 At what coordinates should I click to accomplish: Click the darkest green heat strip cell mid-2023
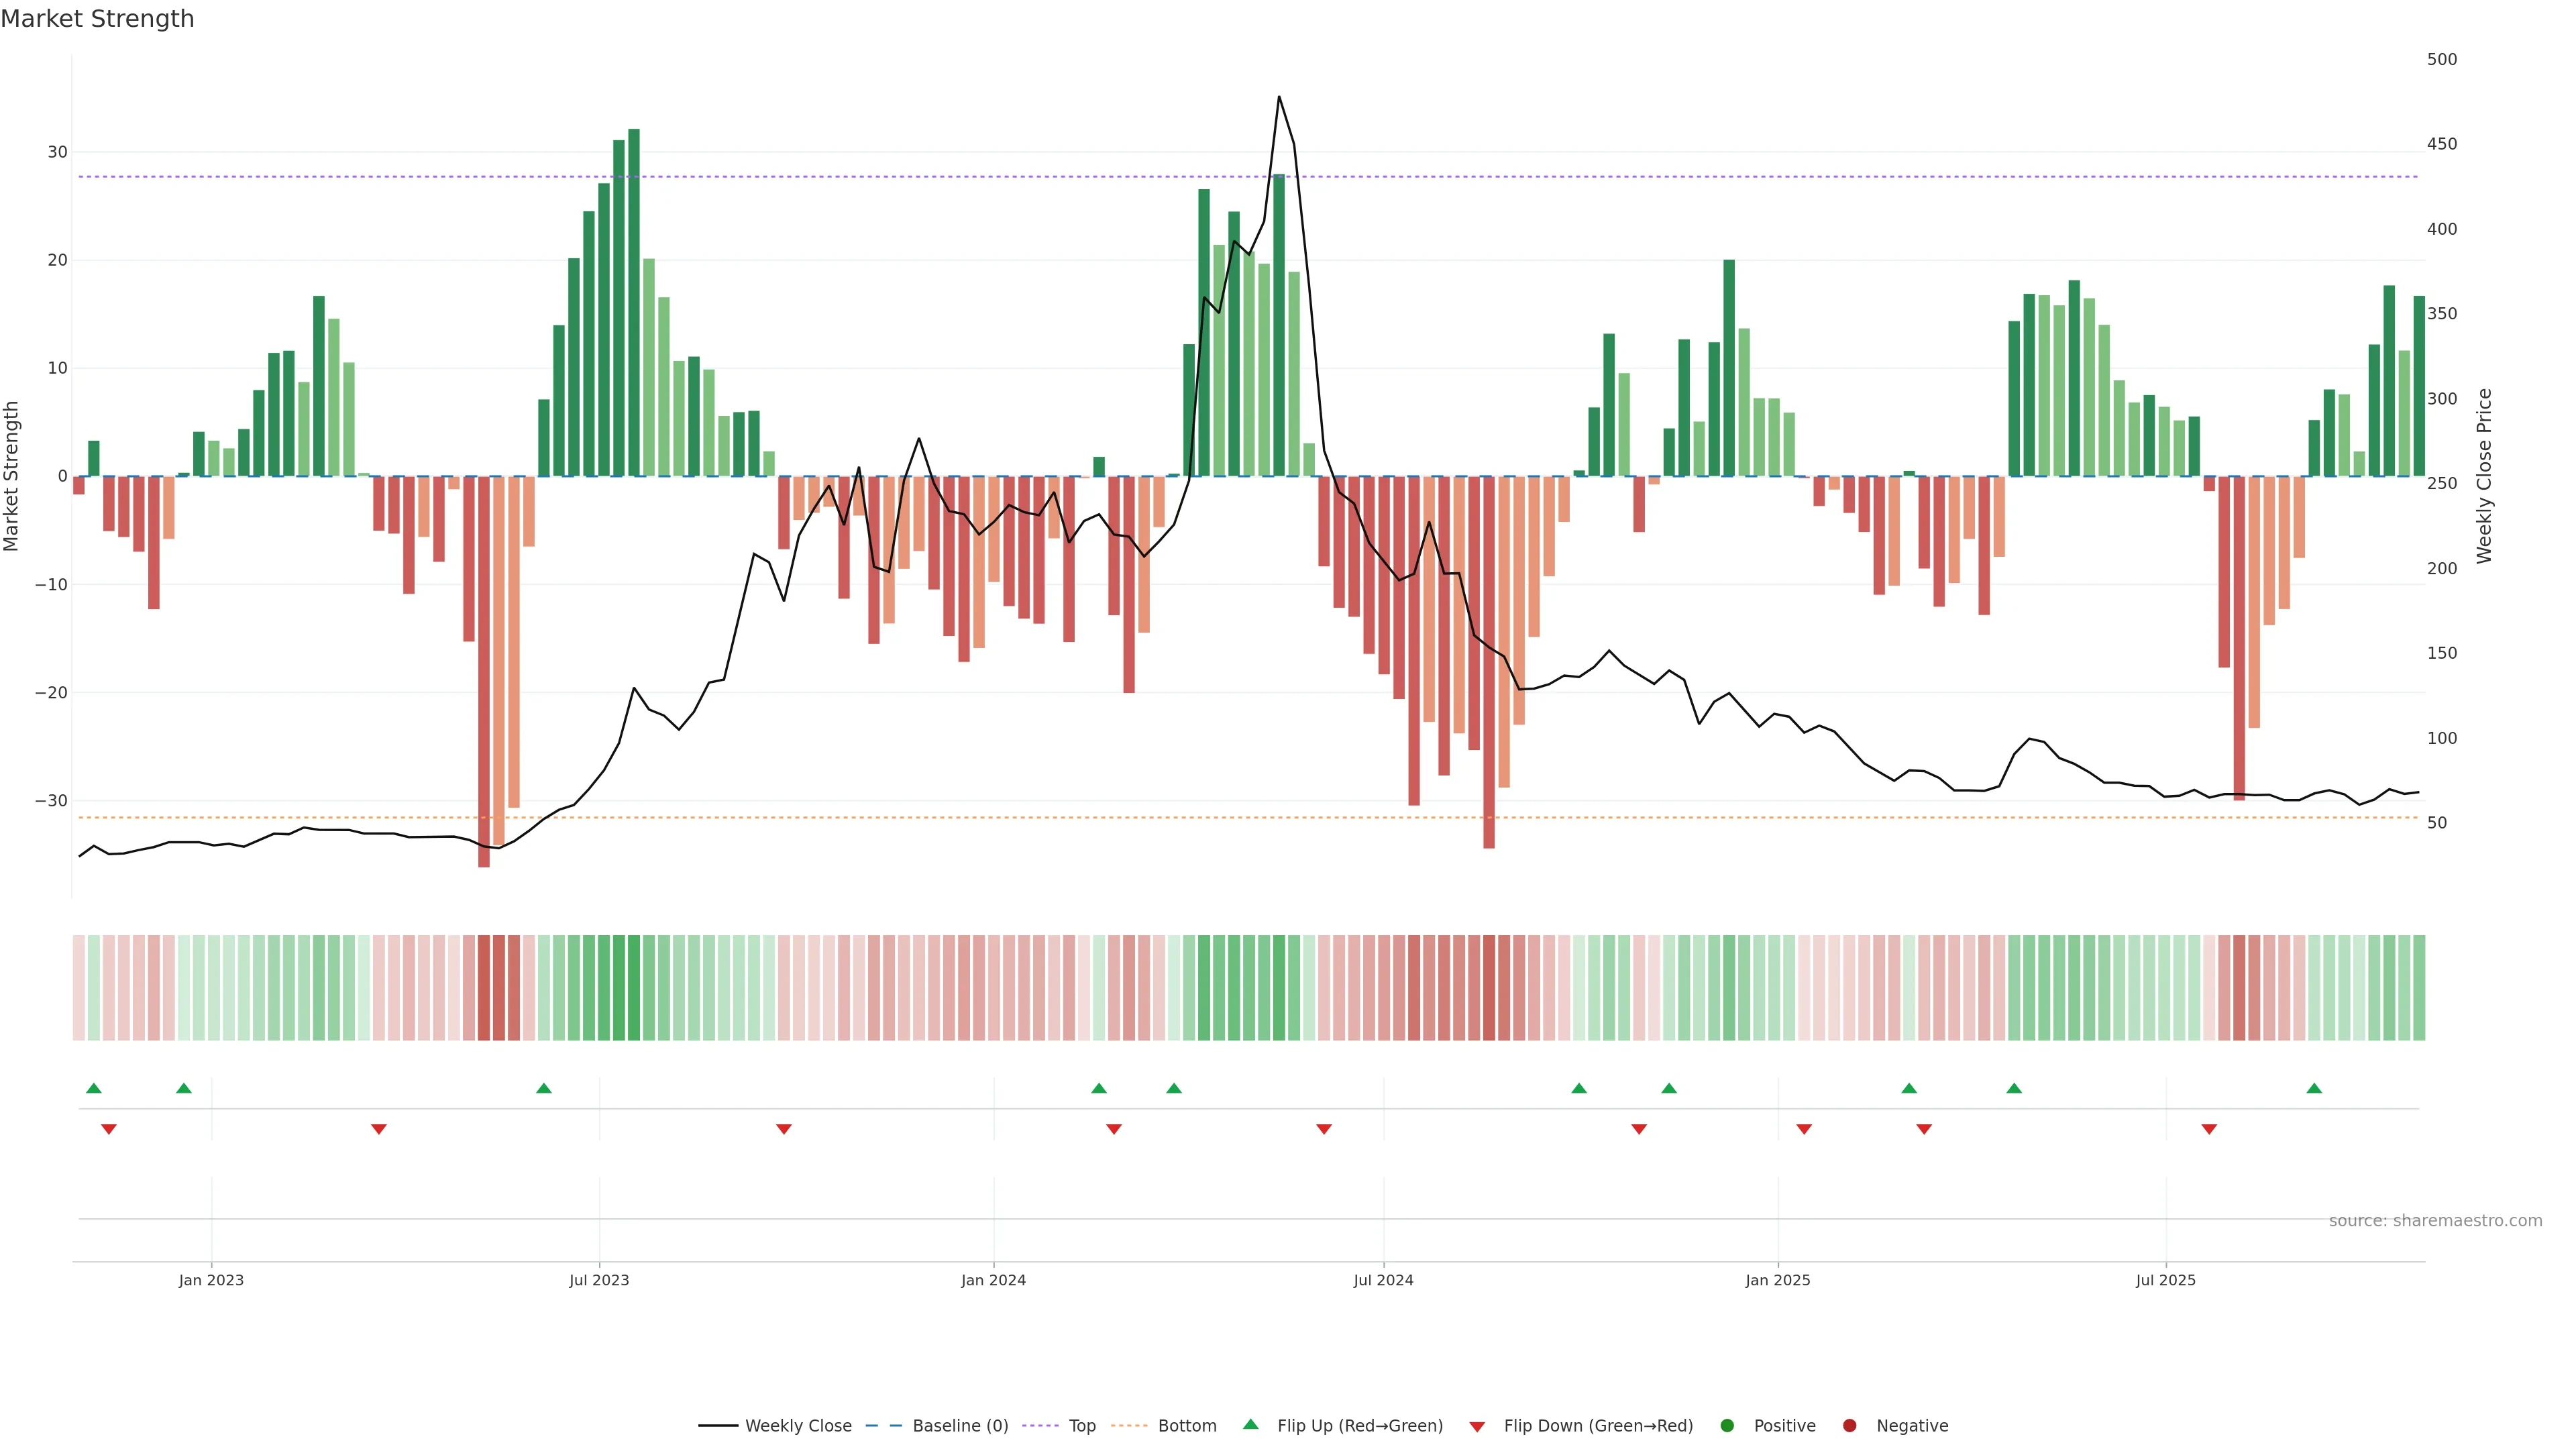[x=634, y=988]
